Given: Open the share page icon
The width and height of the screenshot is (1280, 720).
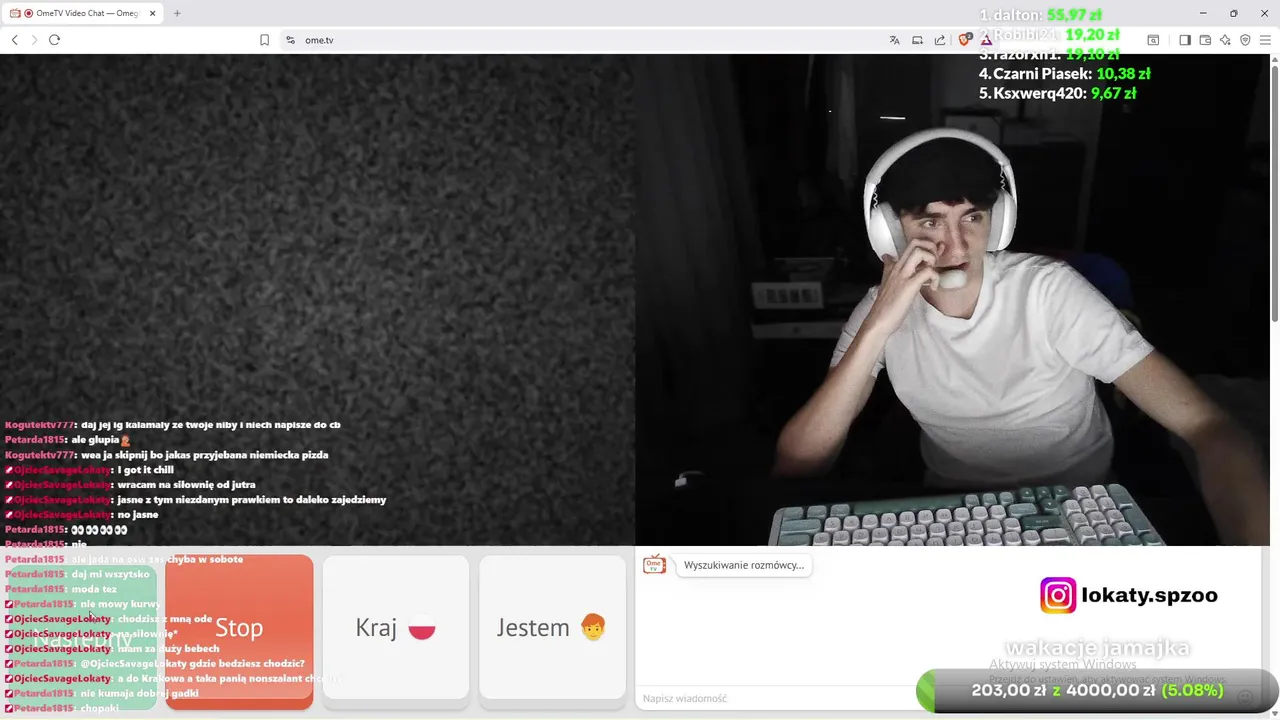Looking at the screenshot, I should point(940,40).
